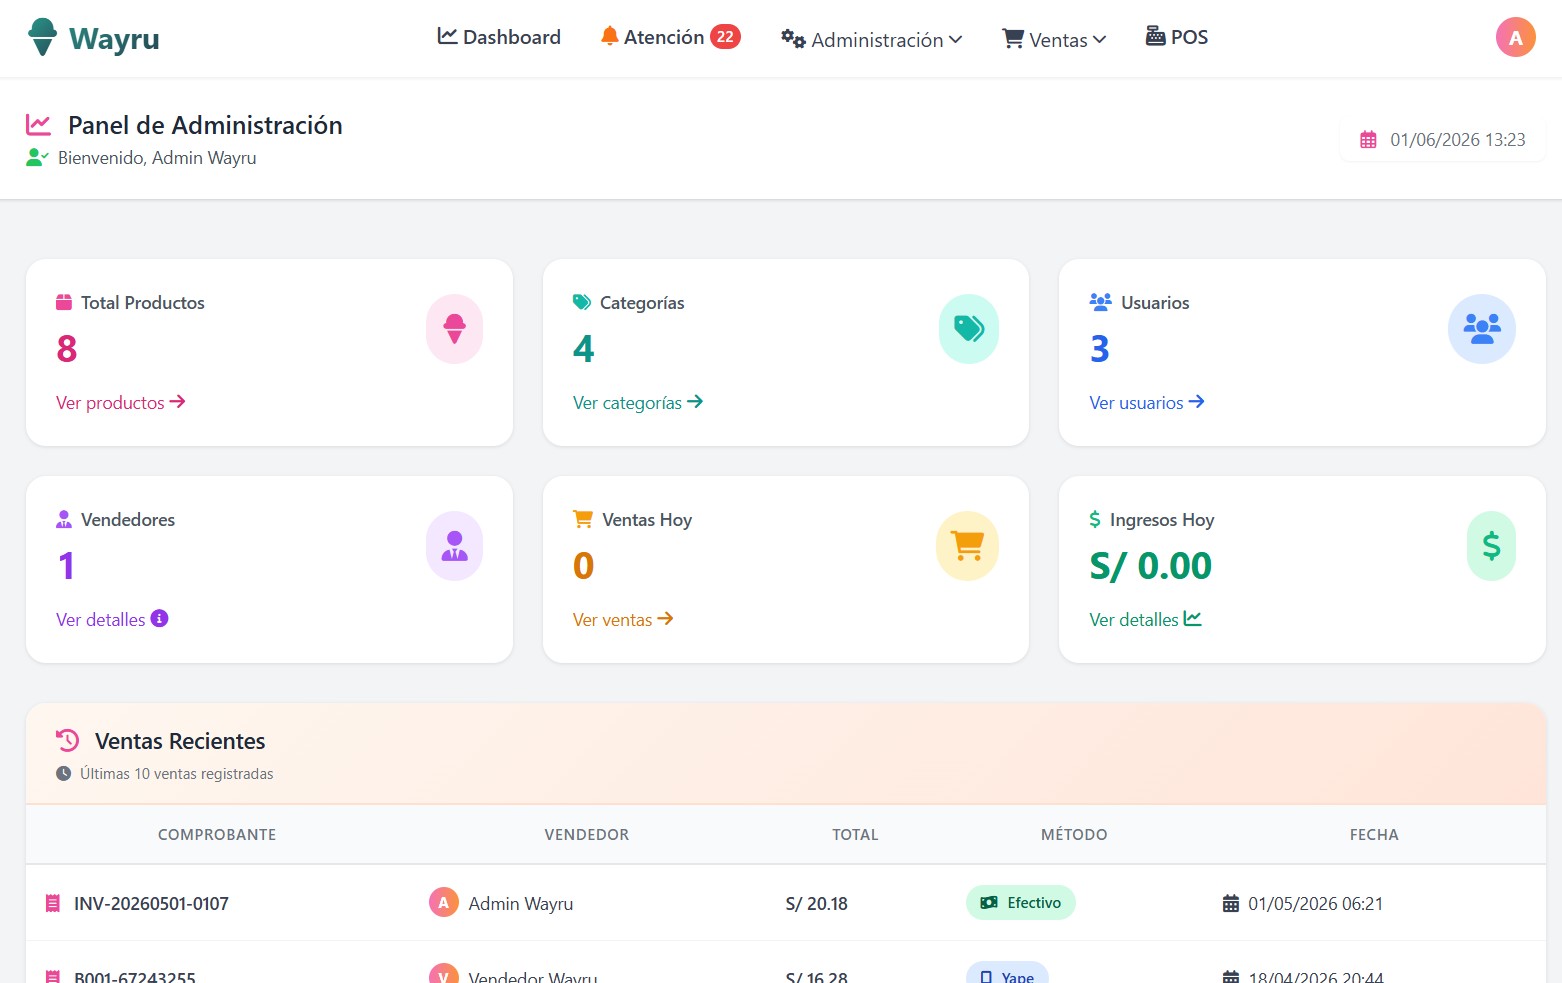Viewport: 1562px width, 983px height.
Task: Click the red 22 notification badge
Action: click(x=725, y=37)
